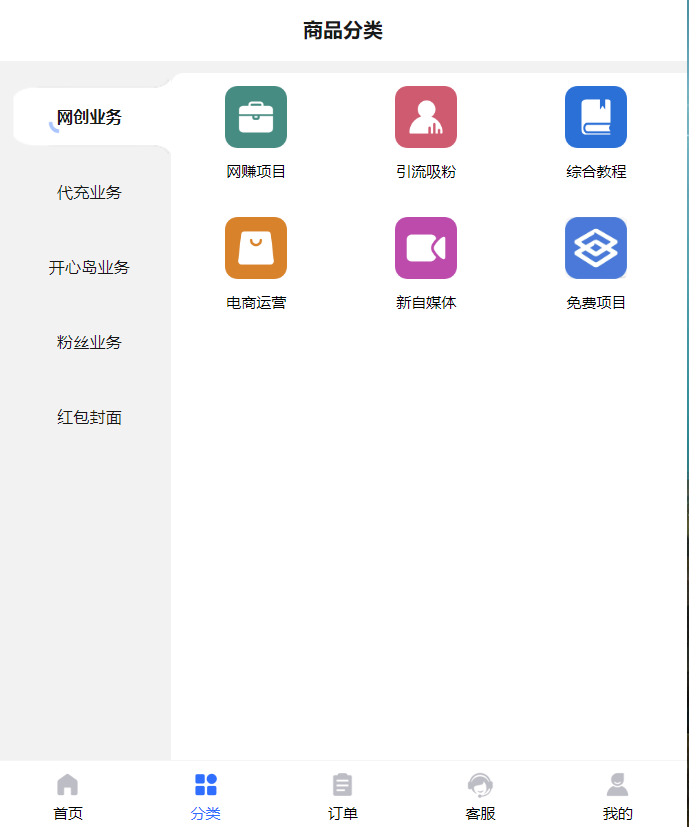
Task: Open the 网赚项目 briefcase icon
Action: click(x=256, y=117)
